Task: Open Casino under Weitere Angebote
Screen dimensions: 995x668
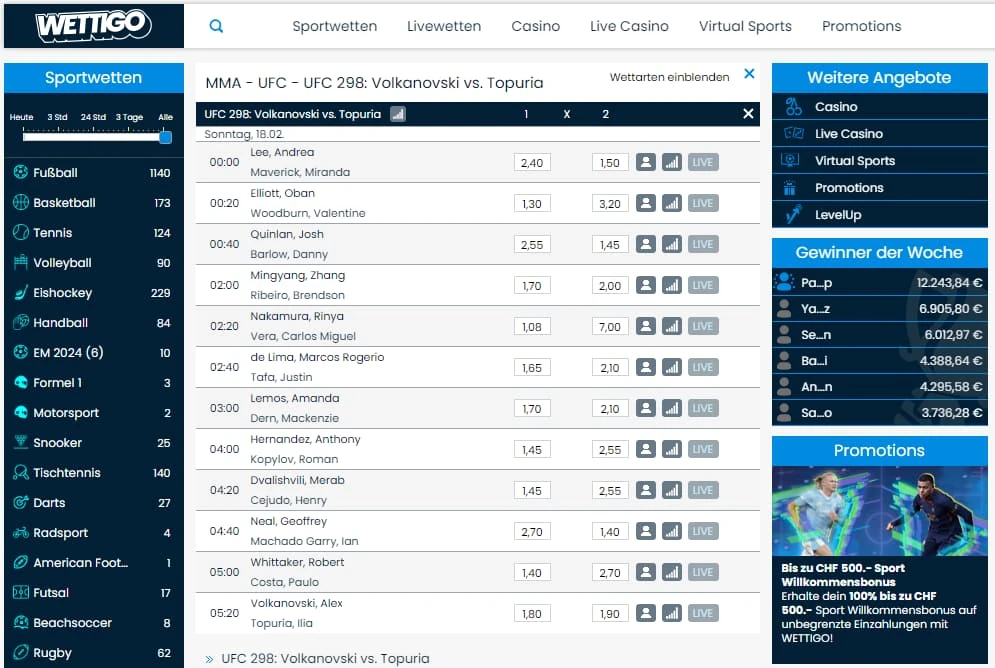Action: [x=880, y=107]
